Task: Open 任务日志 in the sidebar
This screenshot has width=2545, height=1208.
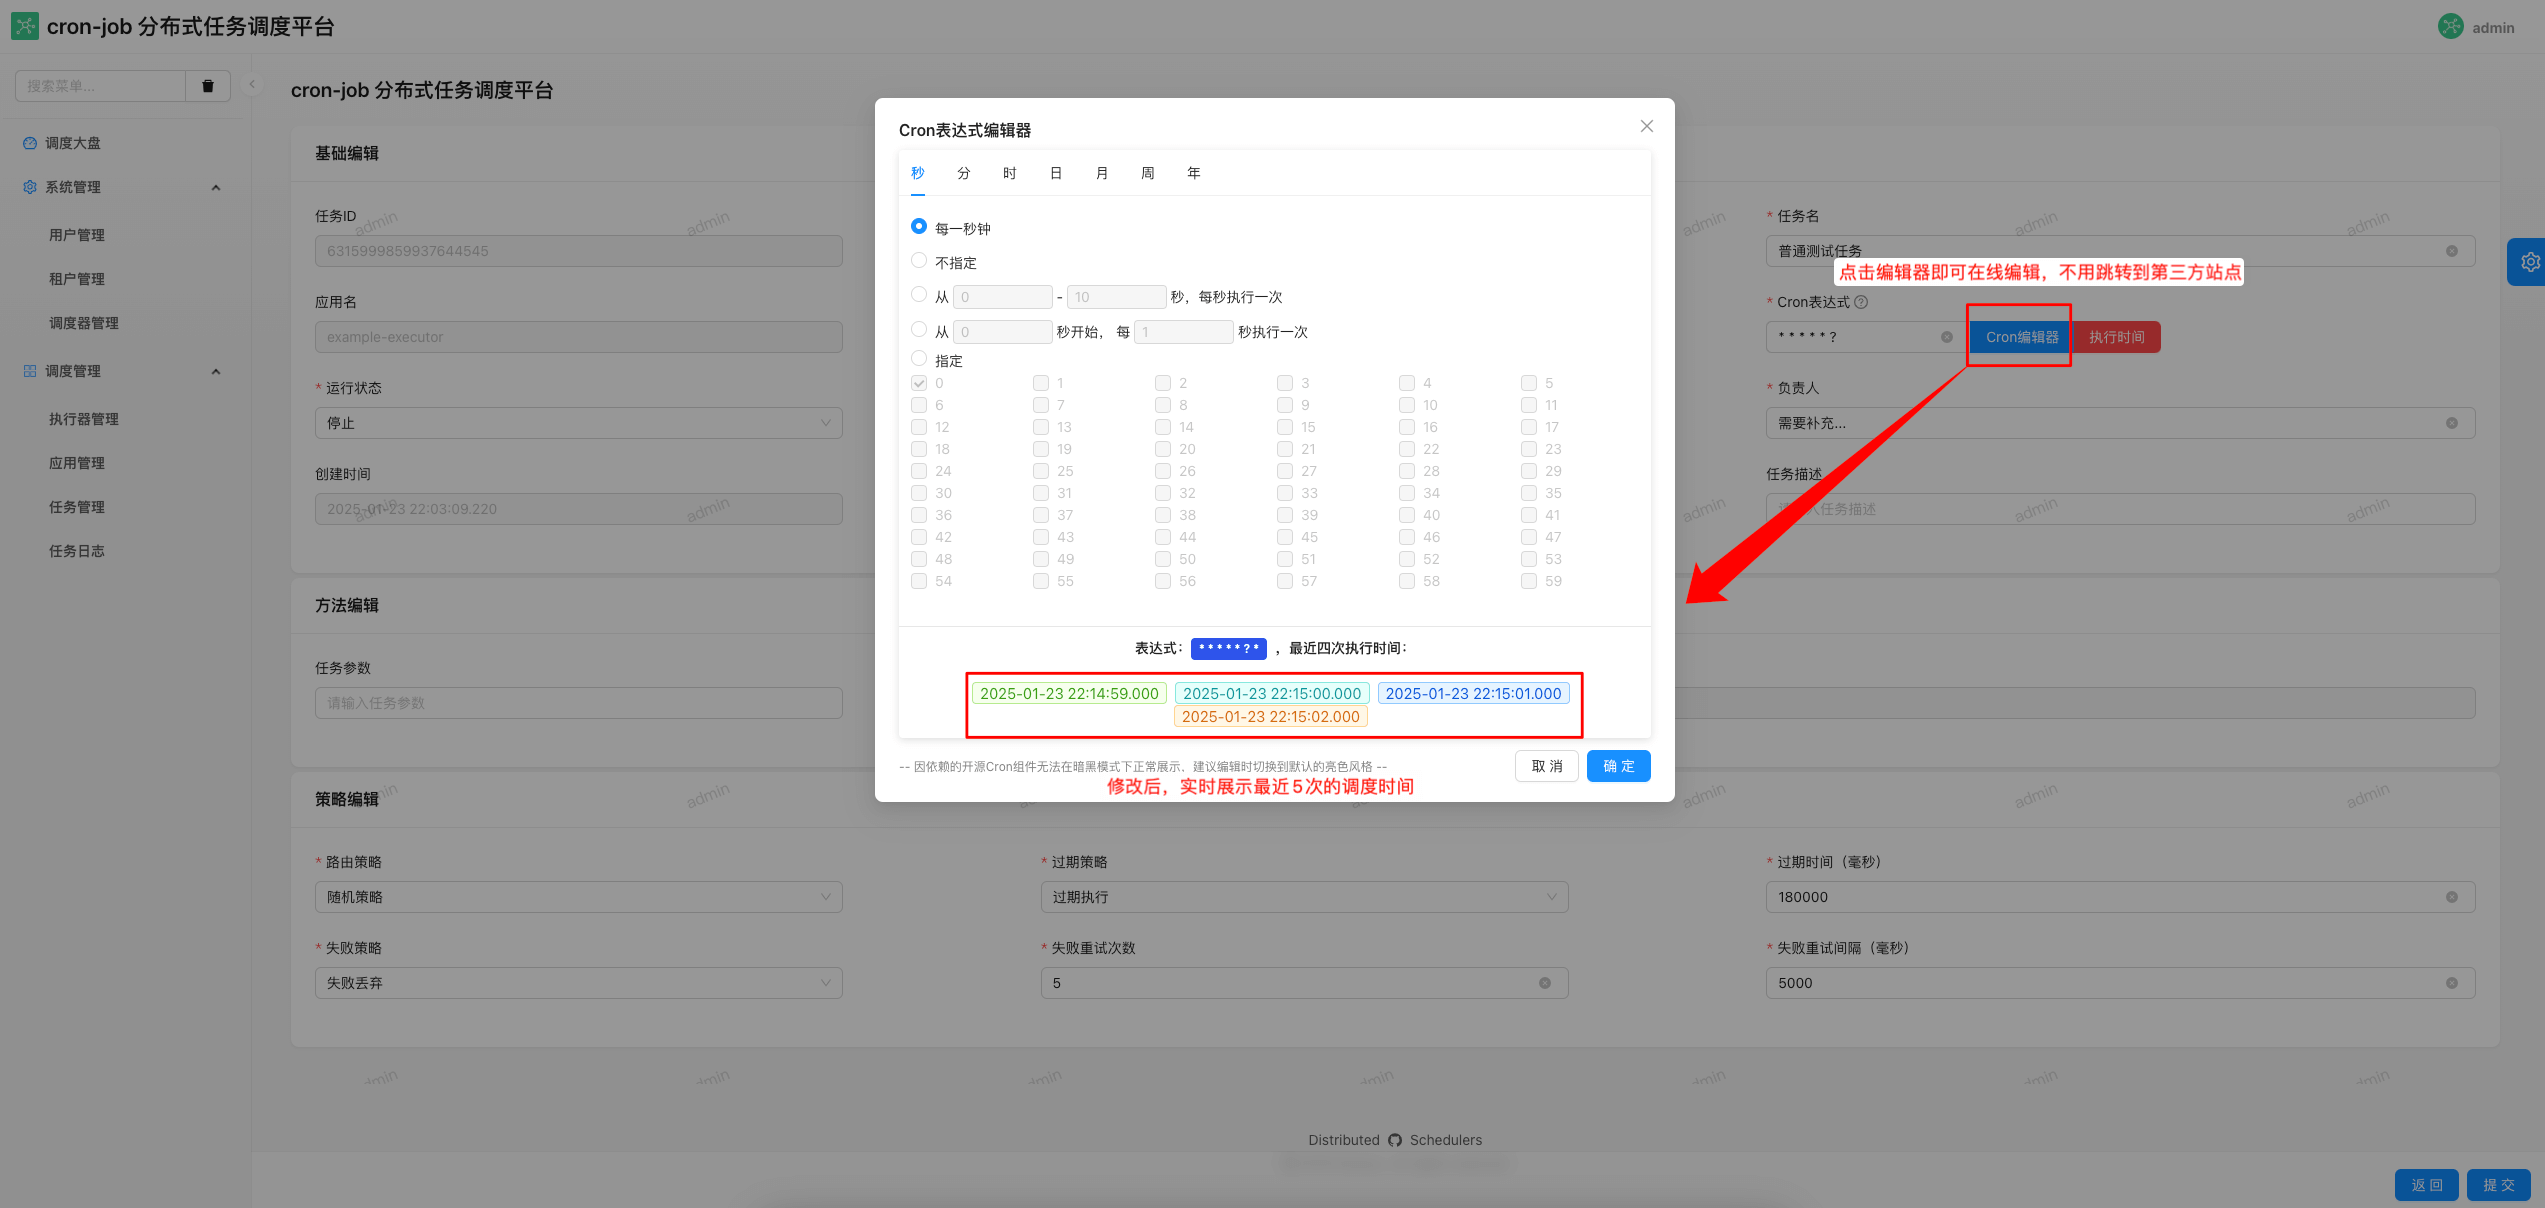Action: 77,551
